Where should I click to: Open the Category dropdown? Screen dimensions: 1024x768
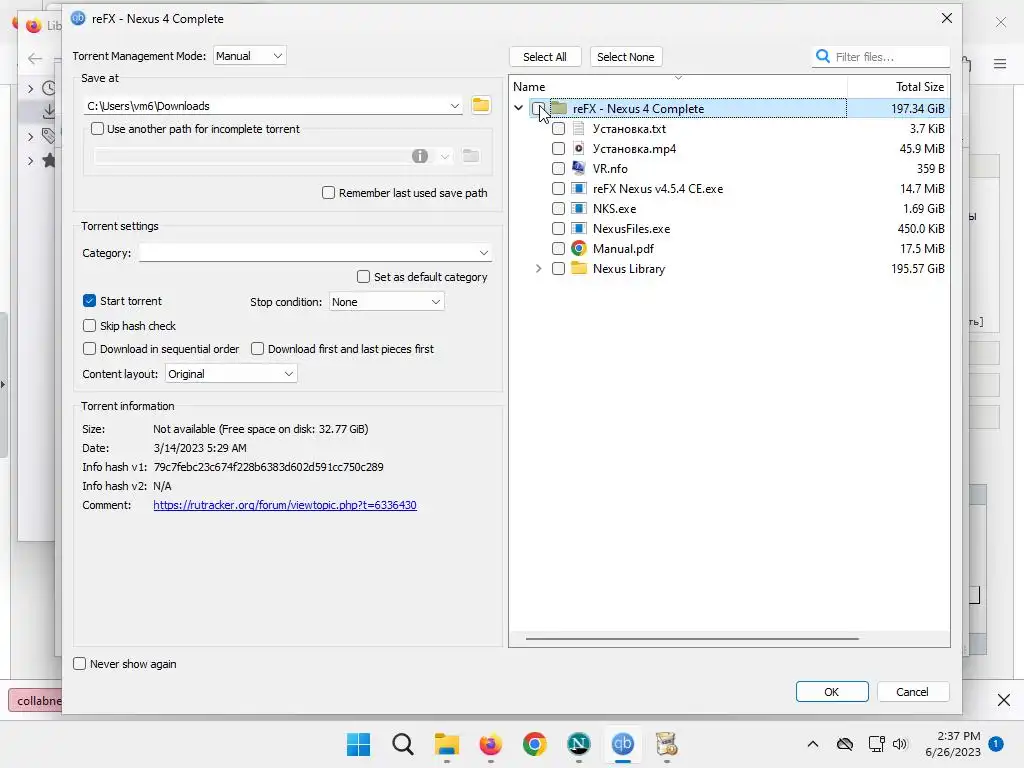pos(483,253)
